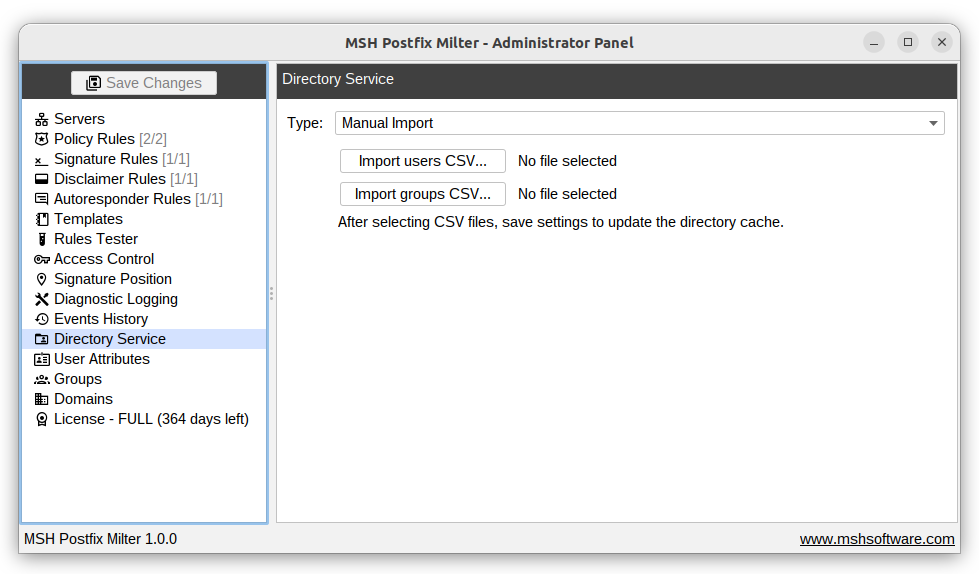Click the save disk icon on Save Changes

point(93,83)
